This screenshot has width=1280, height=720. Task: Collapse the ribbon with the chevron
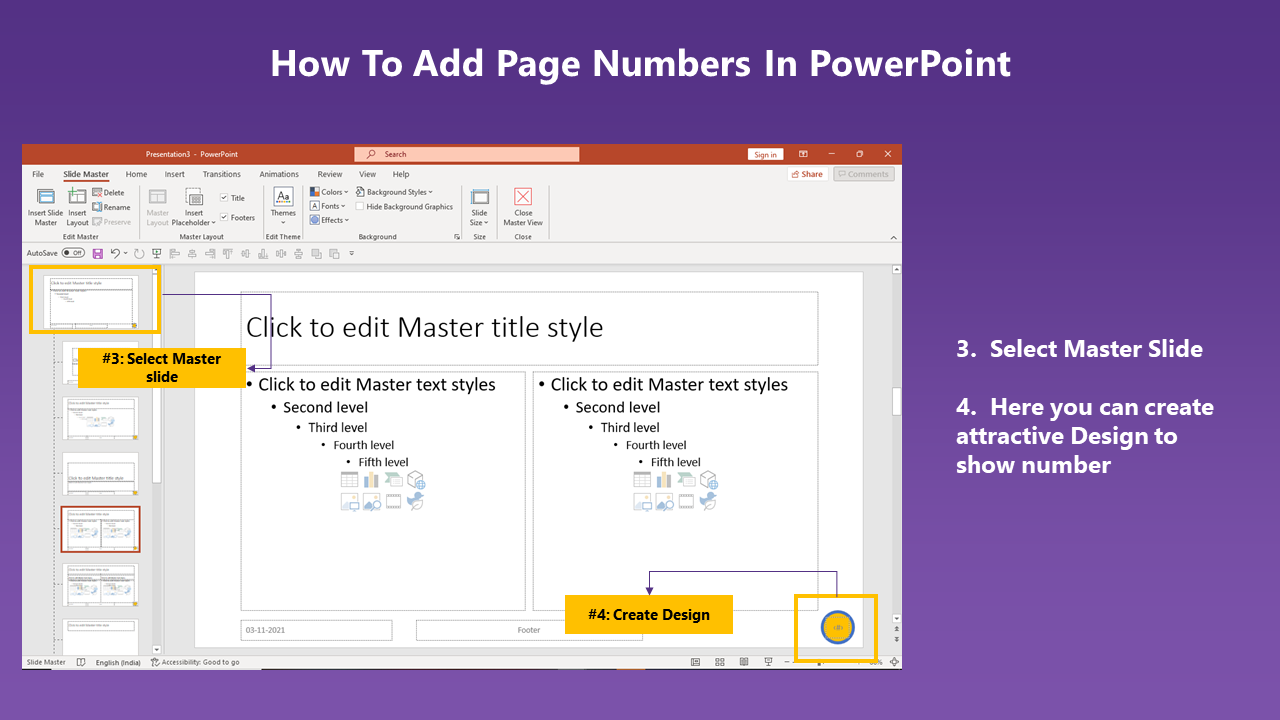892,237
